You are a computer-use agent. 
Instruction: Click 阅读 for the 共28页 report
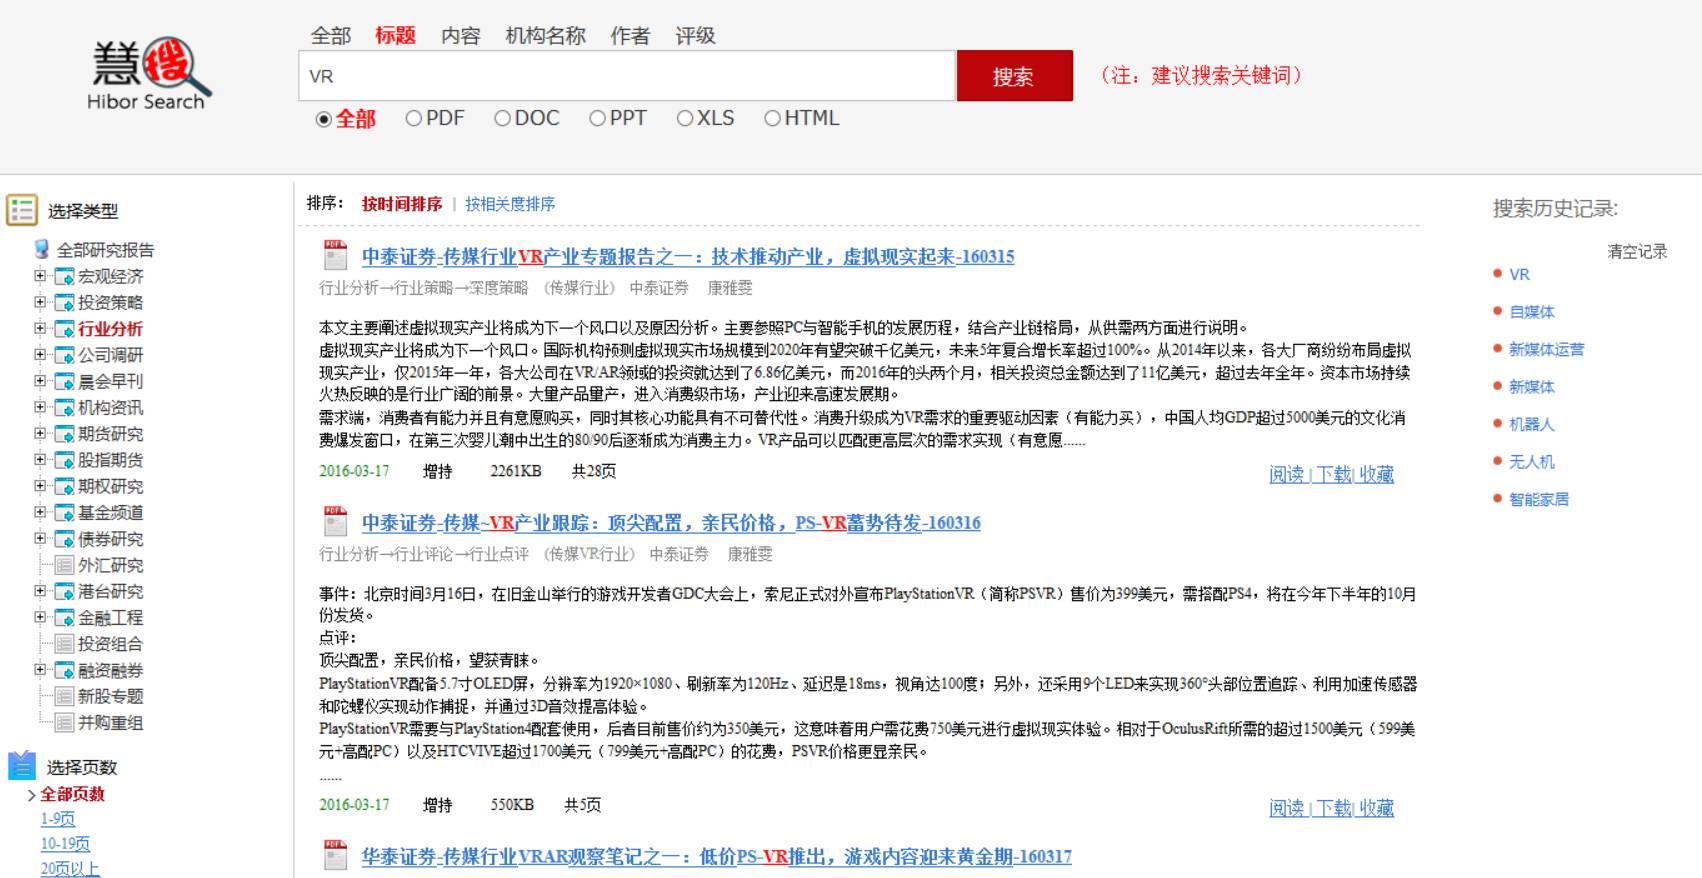point(1287,474)
